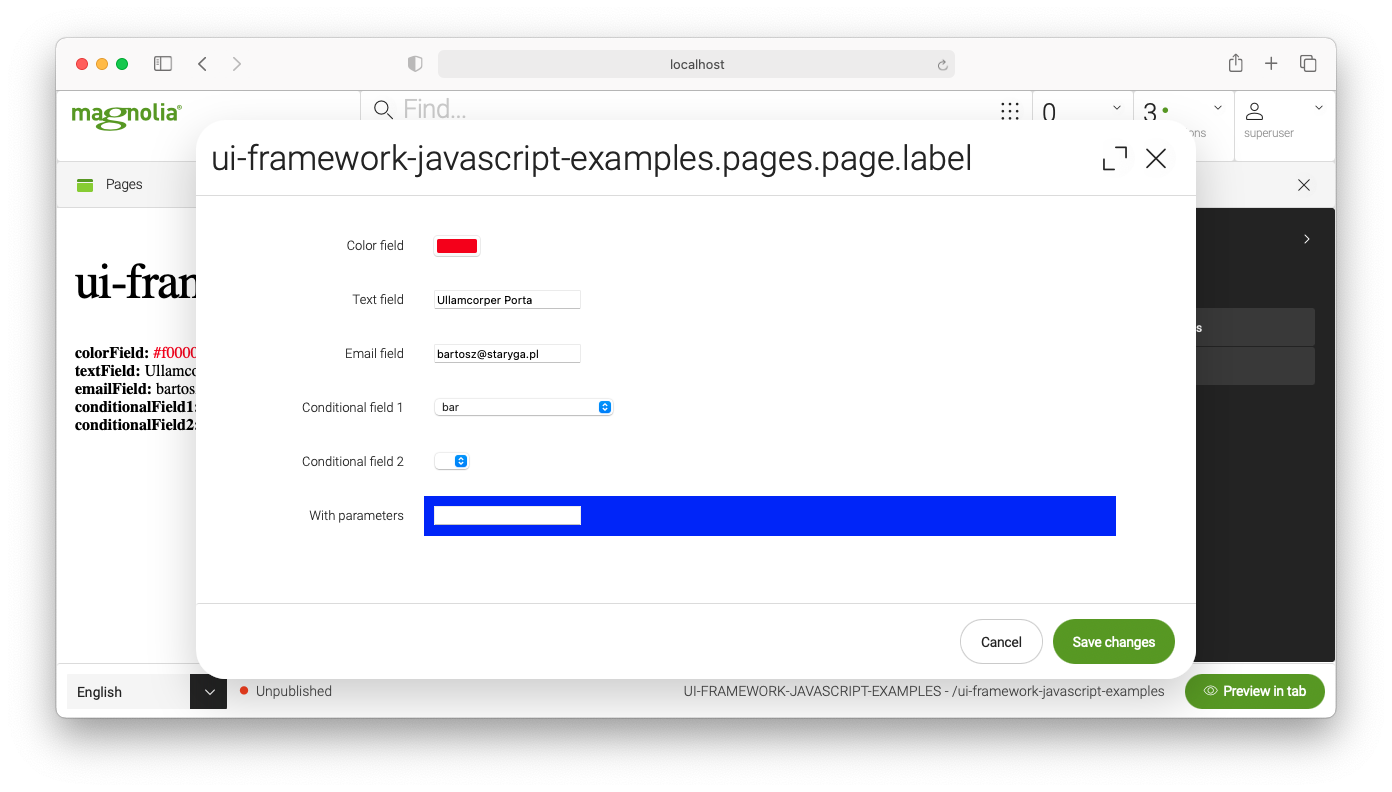Open the app launcher grid icon
This screenshot has height=792, width=1392.
click(1010, 110)
